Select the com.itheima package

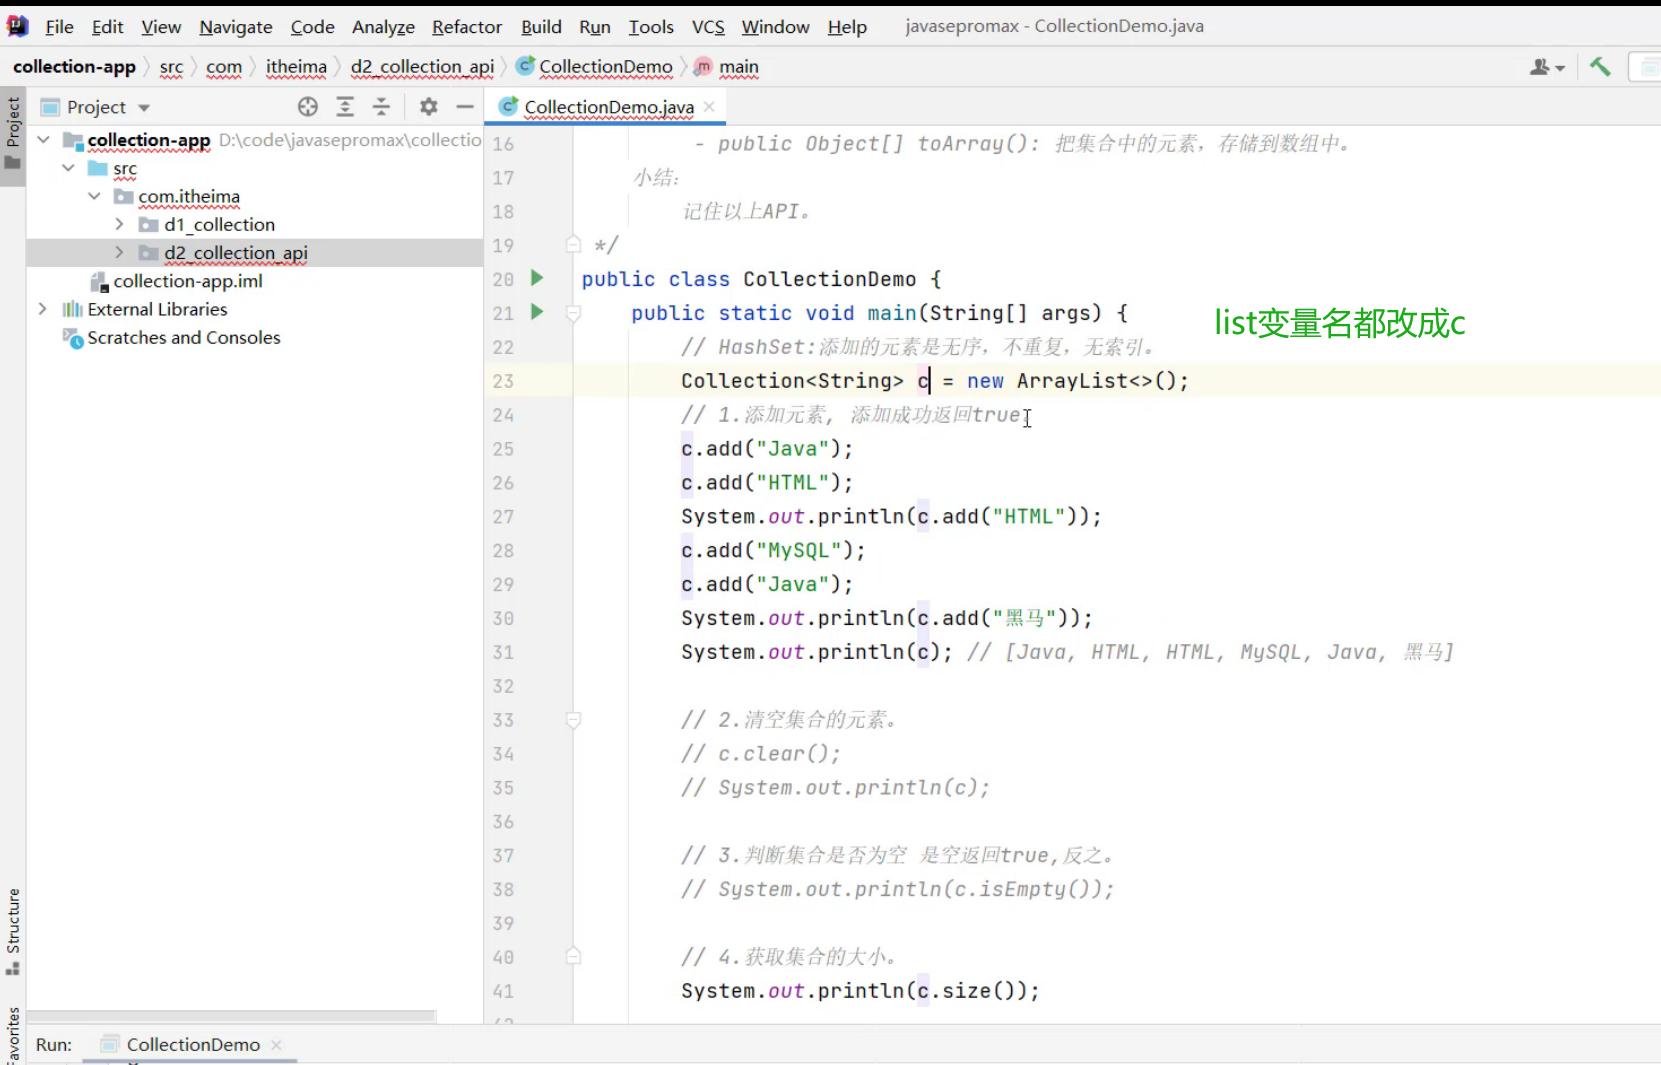(x=189, y=196)
